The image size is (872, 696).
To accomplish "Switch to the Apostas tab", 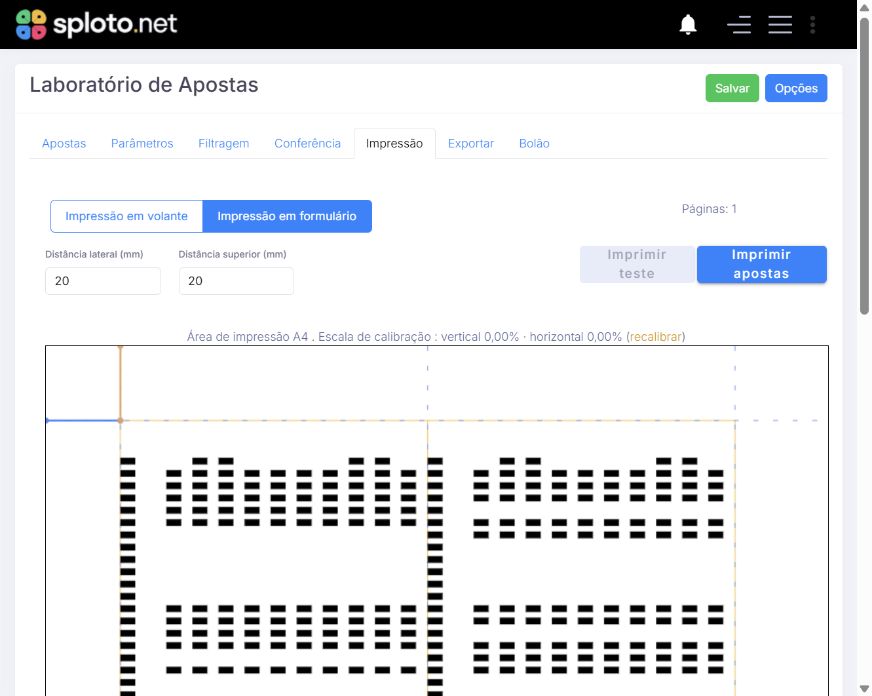I will pyautogui.click(x=64, y=143).
